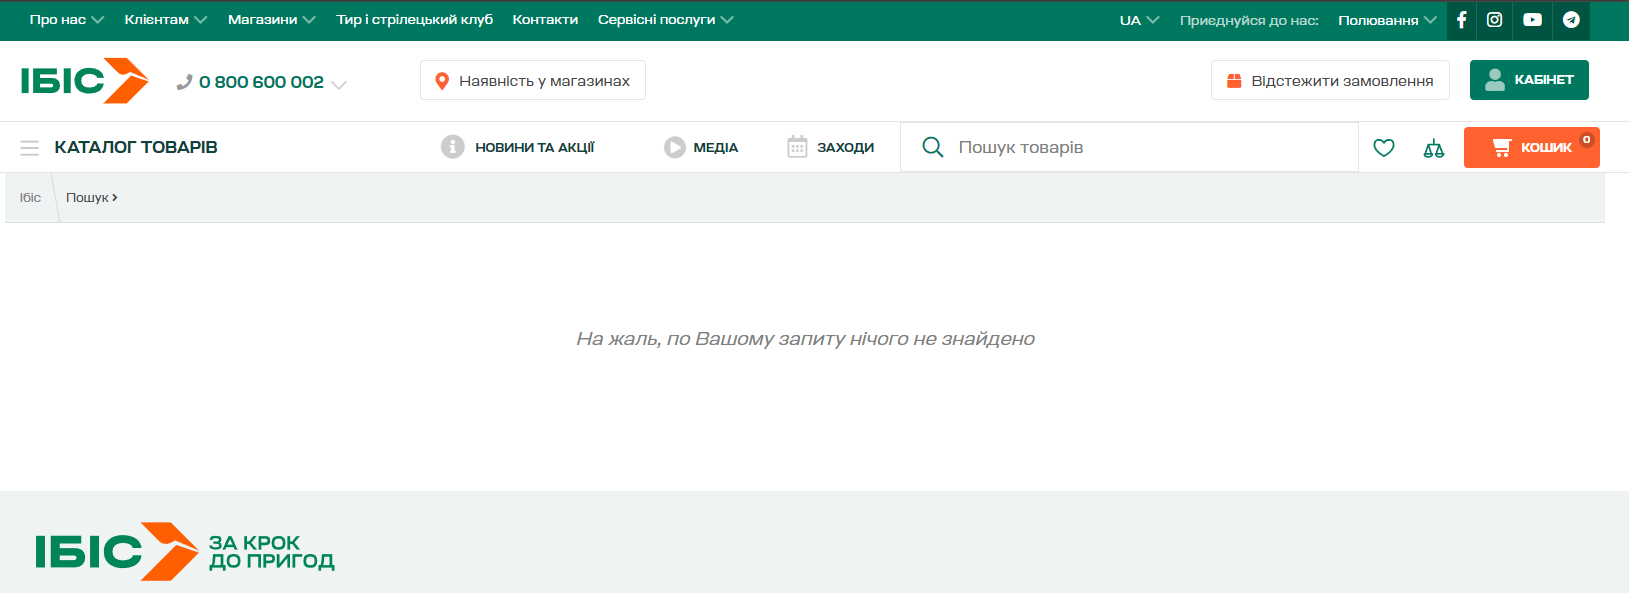Expand the 'Полювання' dropdown
This screenshot has width=1629, height=593.
pos(1387,20)
